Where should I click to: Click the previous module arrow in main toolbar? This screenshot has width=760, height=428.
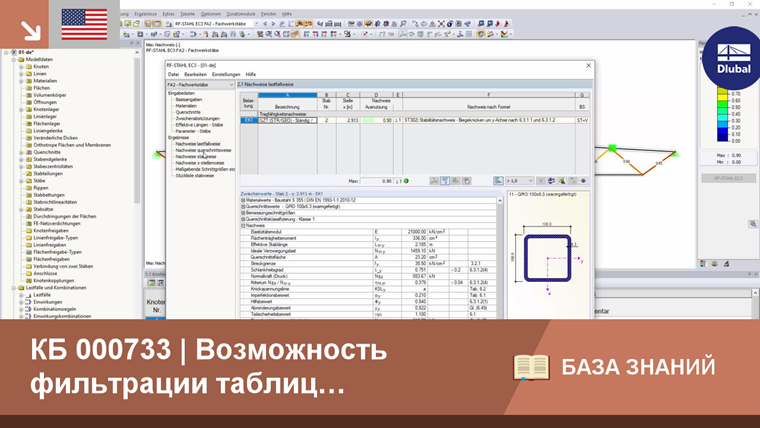point(265,24)
